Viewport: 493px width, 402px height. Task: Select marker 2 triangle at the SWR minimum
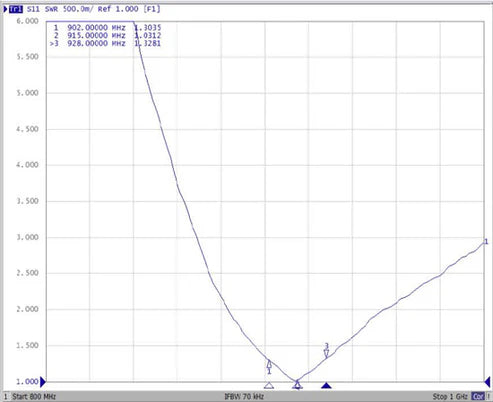coord(297,385)
